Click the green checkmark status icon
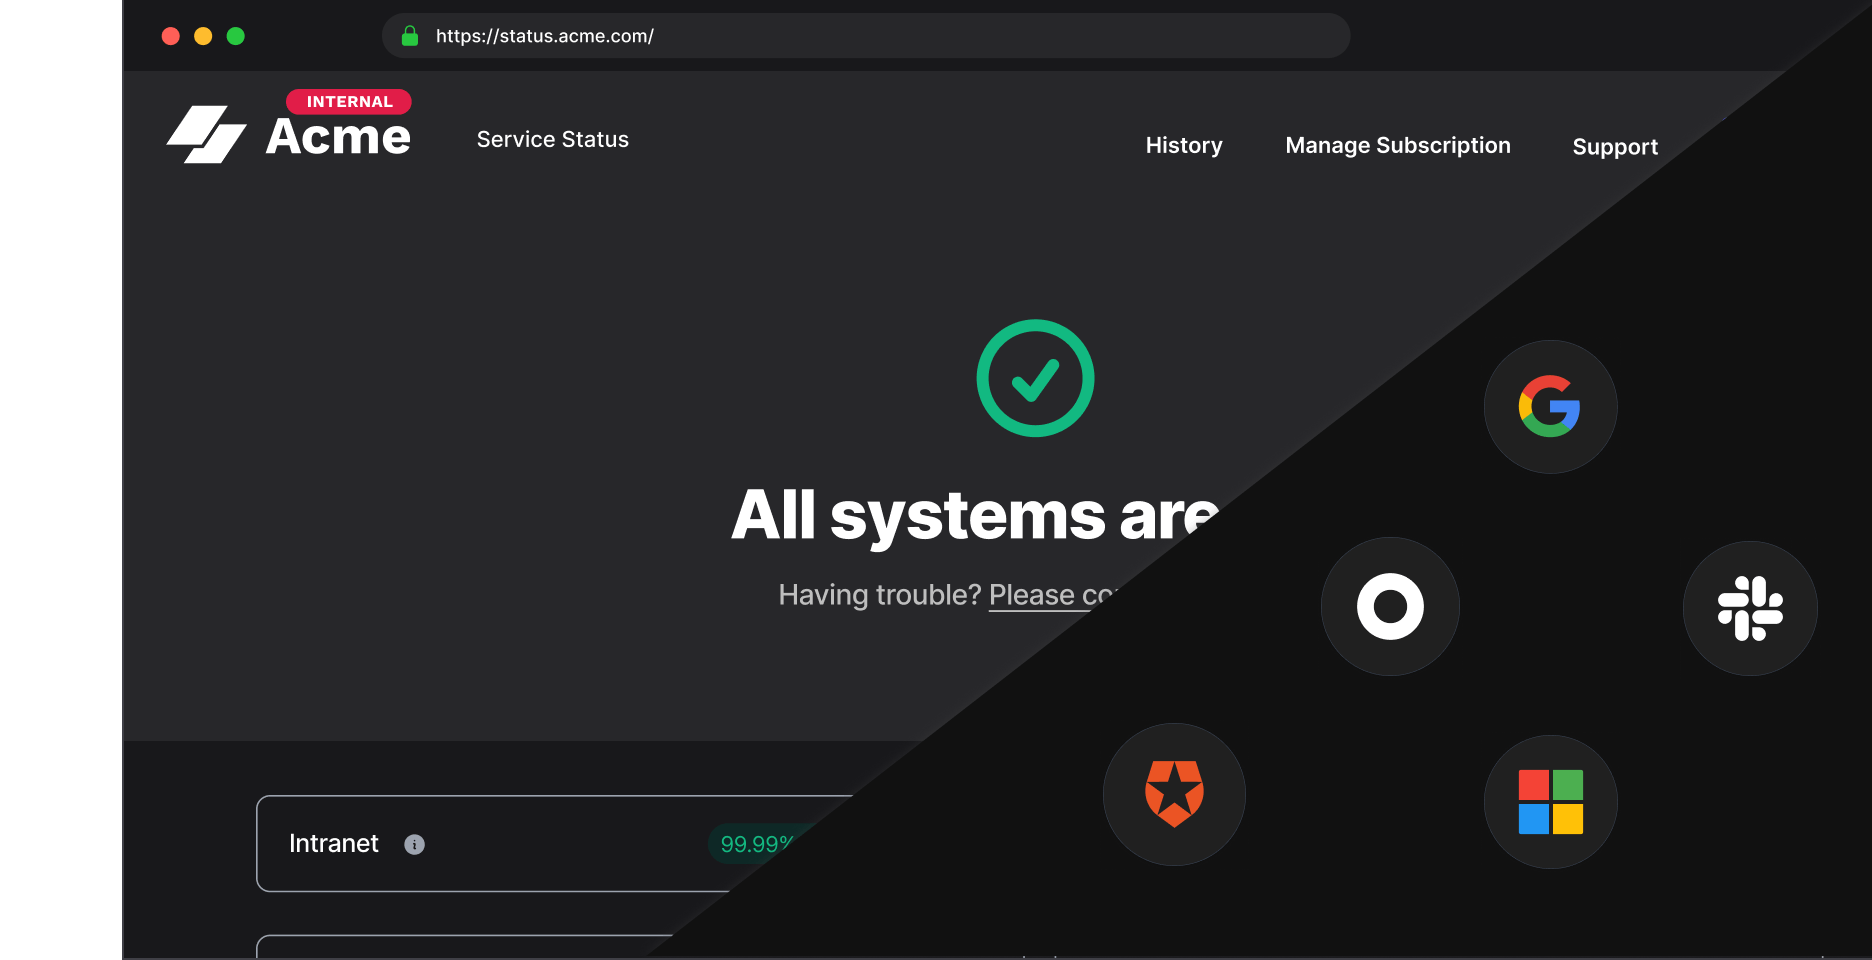The height and width of the screenshot is (960, 1872). tap(1035, 378)
